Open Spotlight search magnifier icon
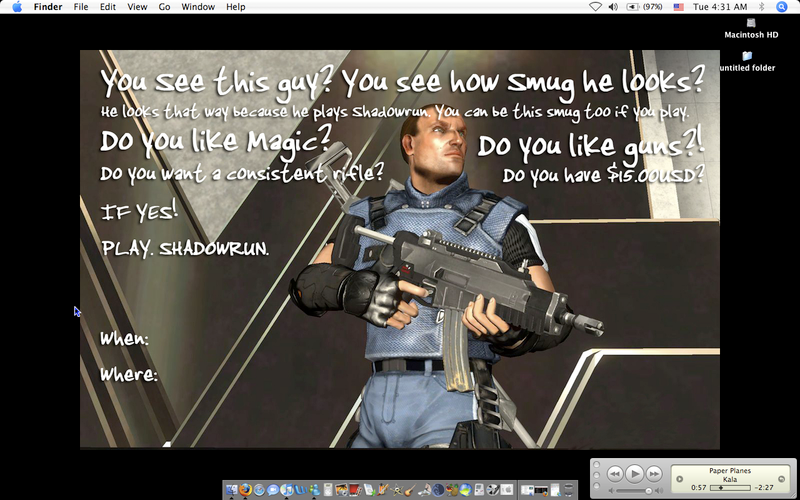Screen dimensions: 800x500 [782, 7]
